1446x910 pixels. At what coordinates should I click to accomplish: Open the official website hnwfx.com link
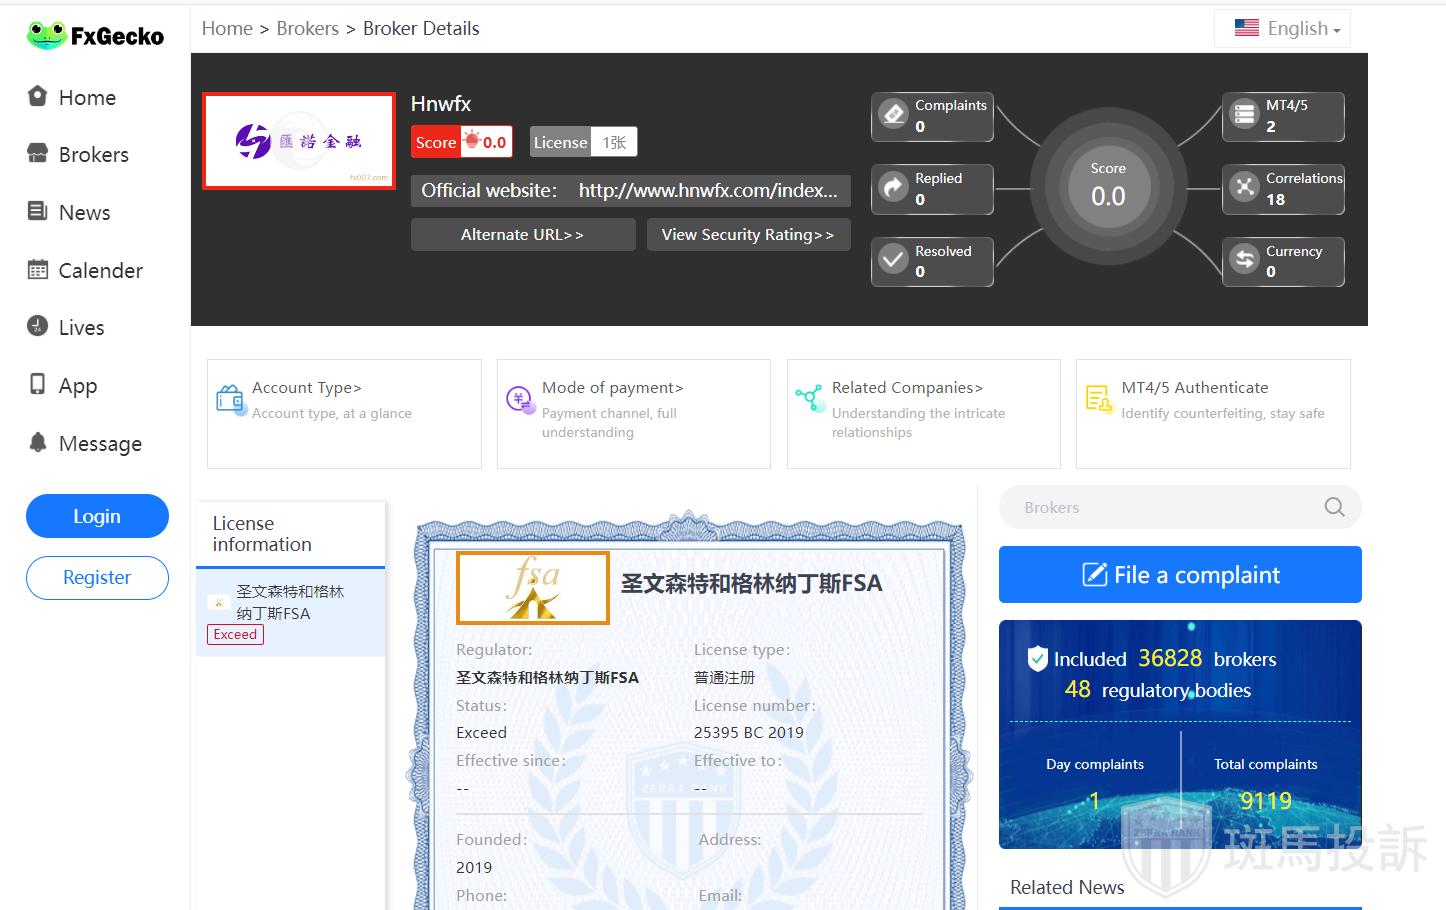(707, 191)
